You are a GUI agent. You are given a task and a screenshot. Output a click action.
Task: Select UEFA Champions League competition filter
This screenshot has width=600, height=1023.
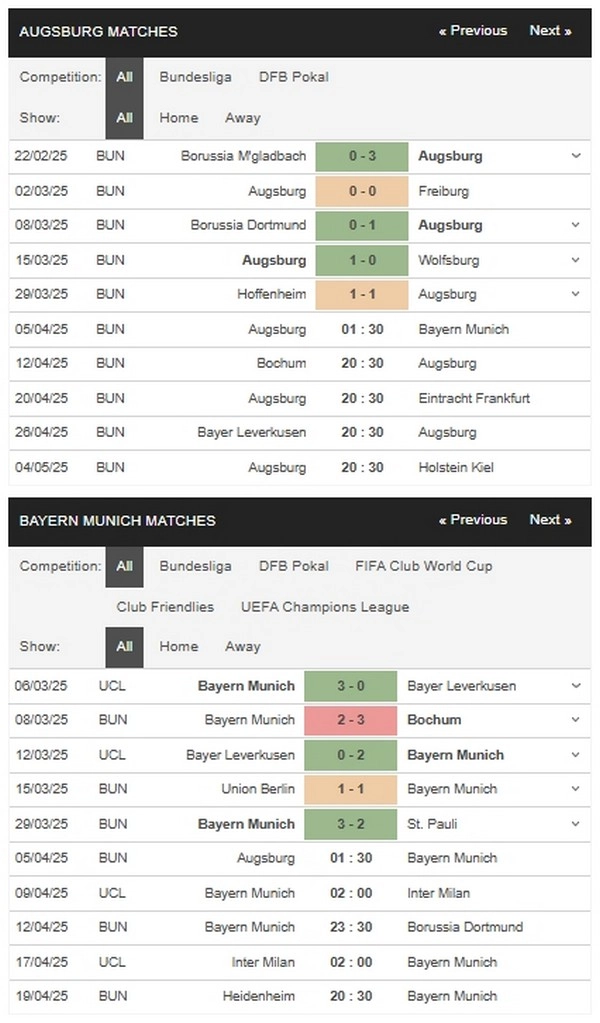point(325,607)
